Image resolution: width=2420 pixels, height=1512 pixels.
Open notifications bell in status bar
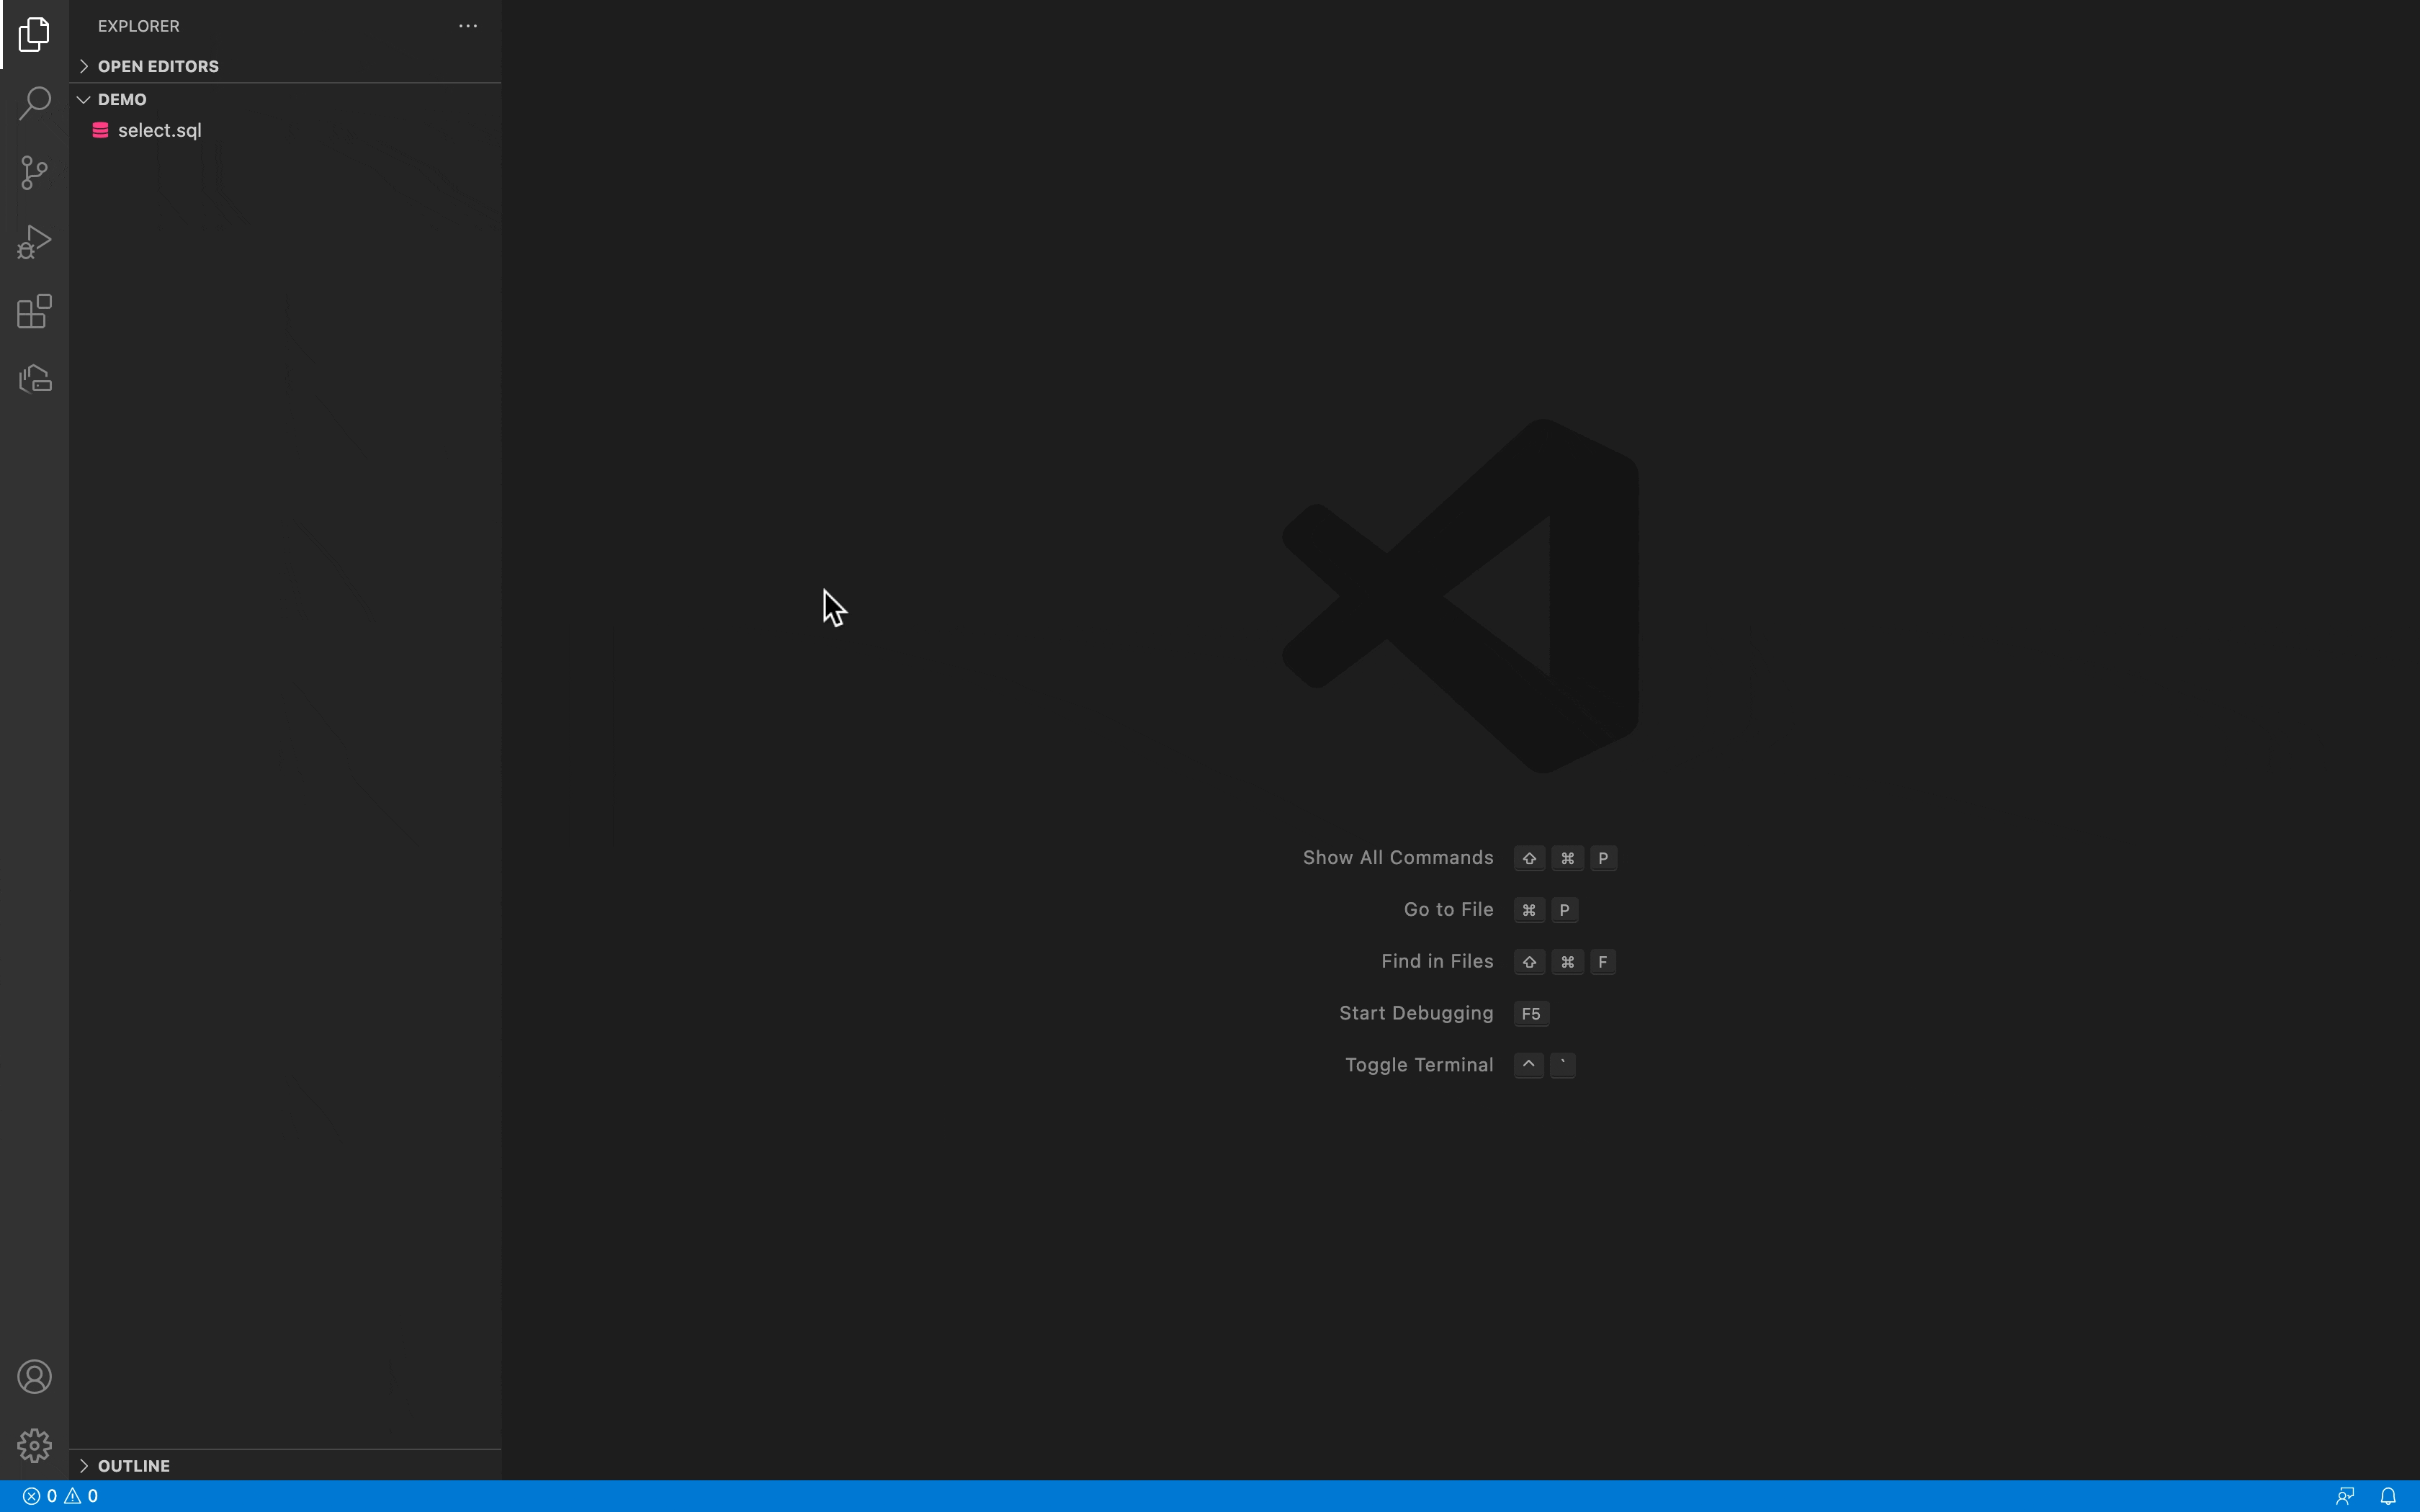[2388, 1496]
